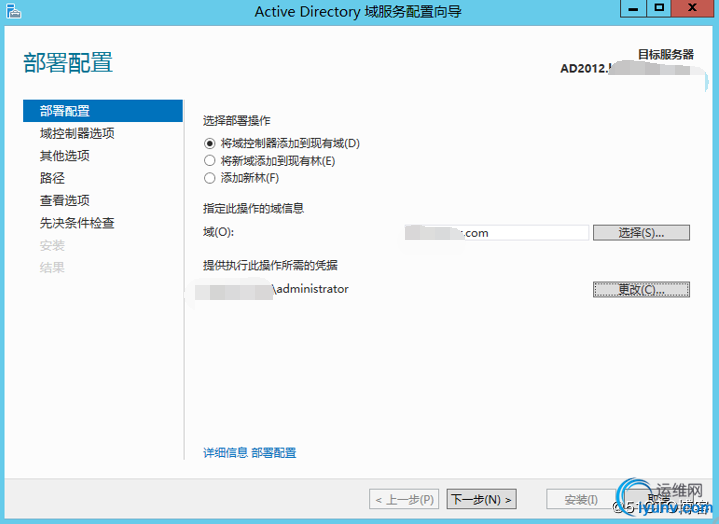Open the 部署配置 step in sidebar
719x524 pixels.
click(x=103, y=111)
